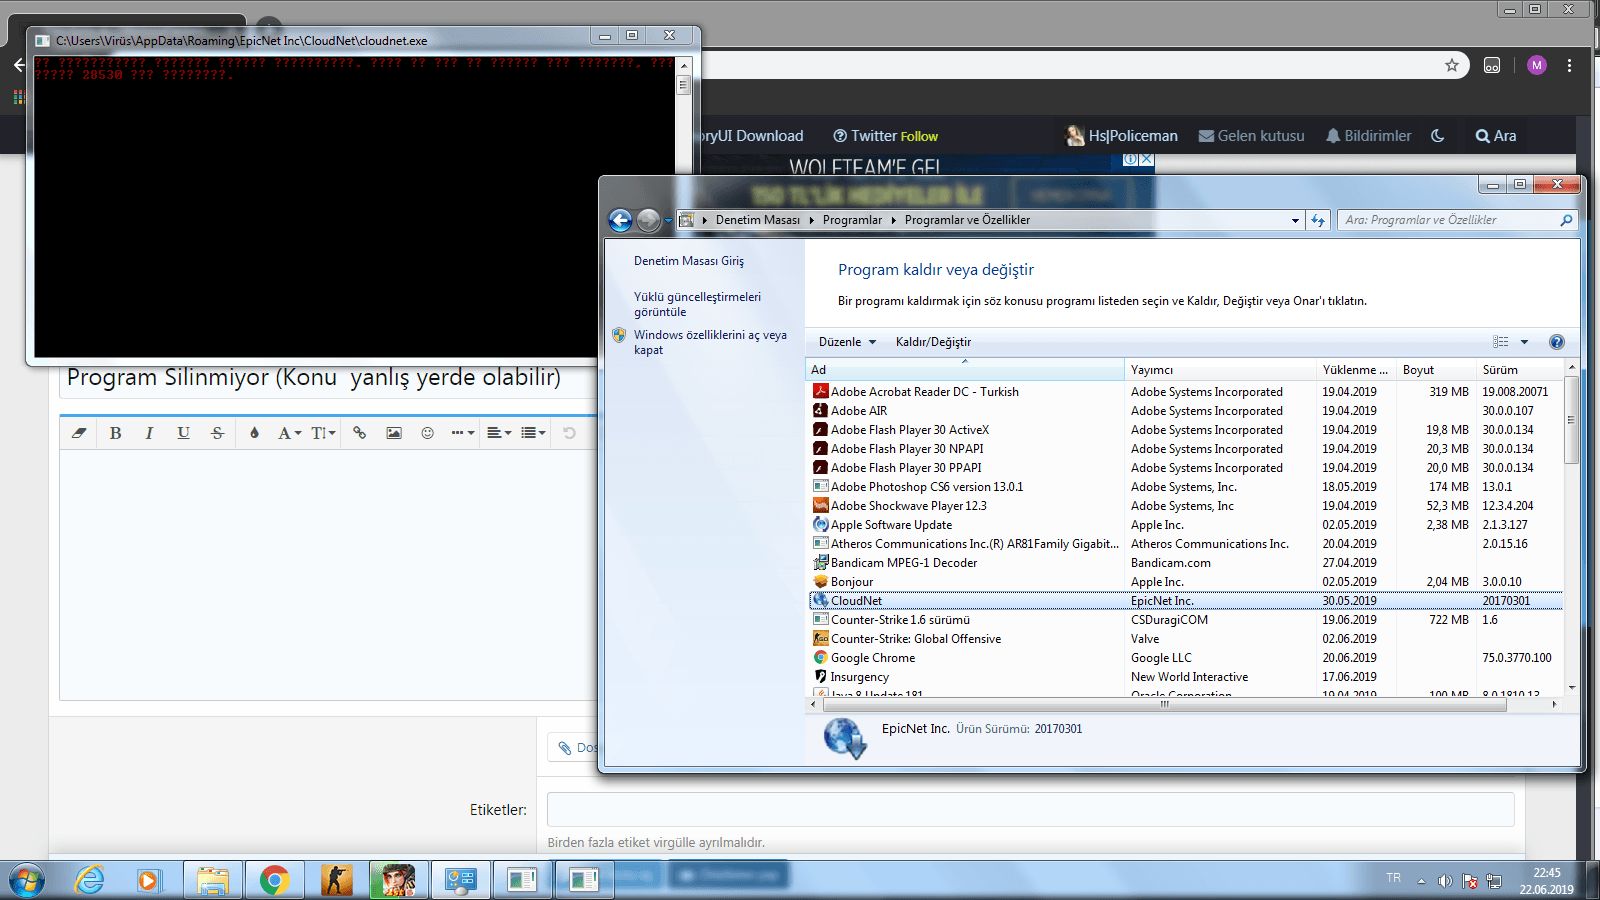Open Counter-Strike from the taskbar
Image resolution: width=1600 pixels, height=900 pixels.
tap(337, 880)
